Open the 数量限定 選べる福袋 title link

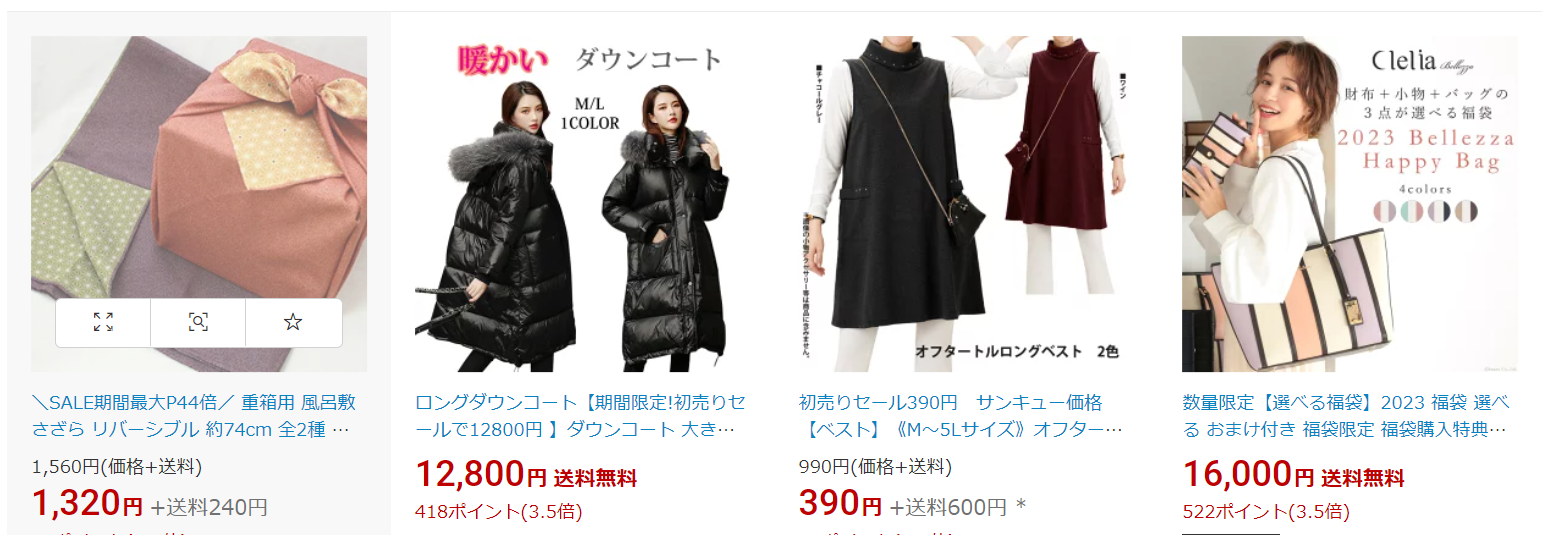[x=1346, y=416]
